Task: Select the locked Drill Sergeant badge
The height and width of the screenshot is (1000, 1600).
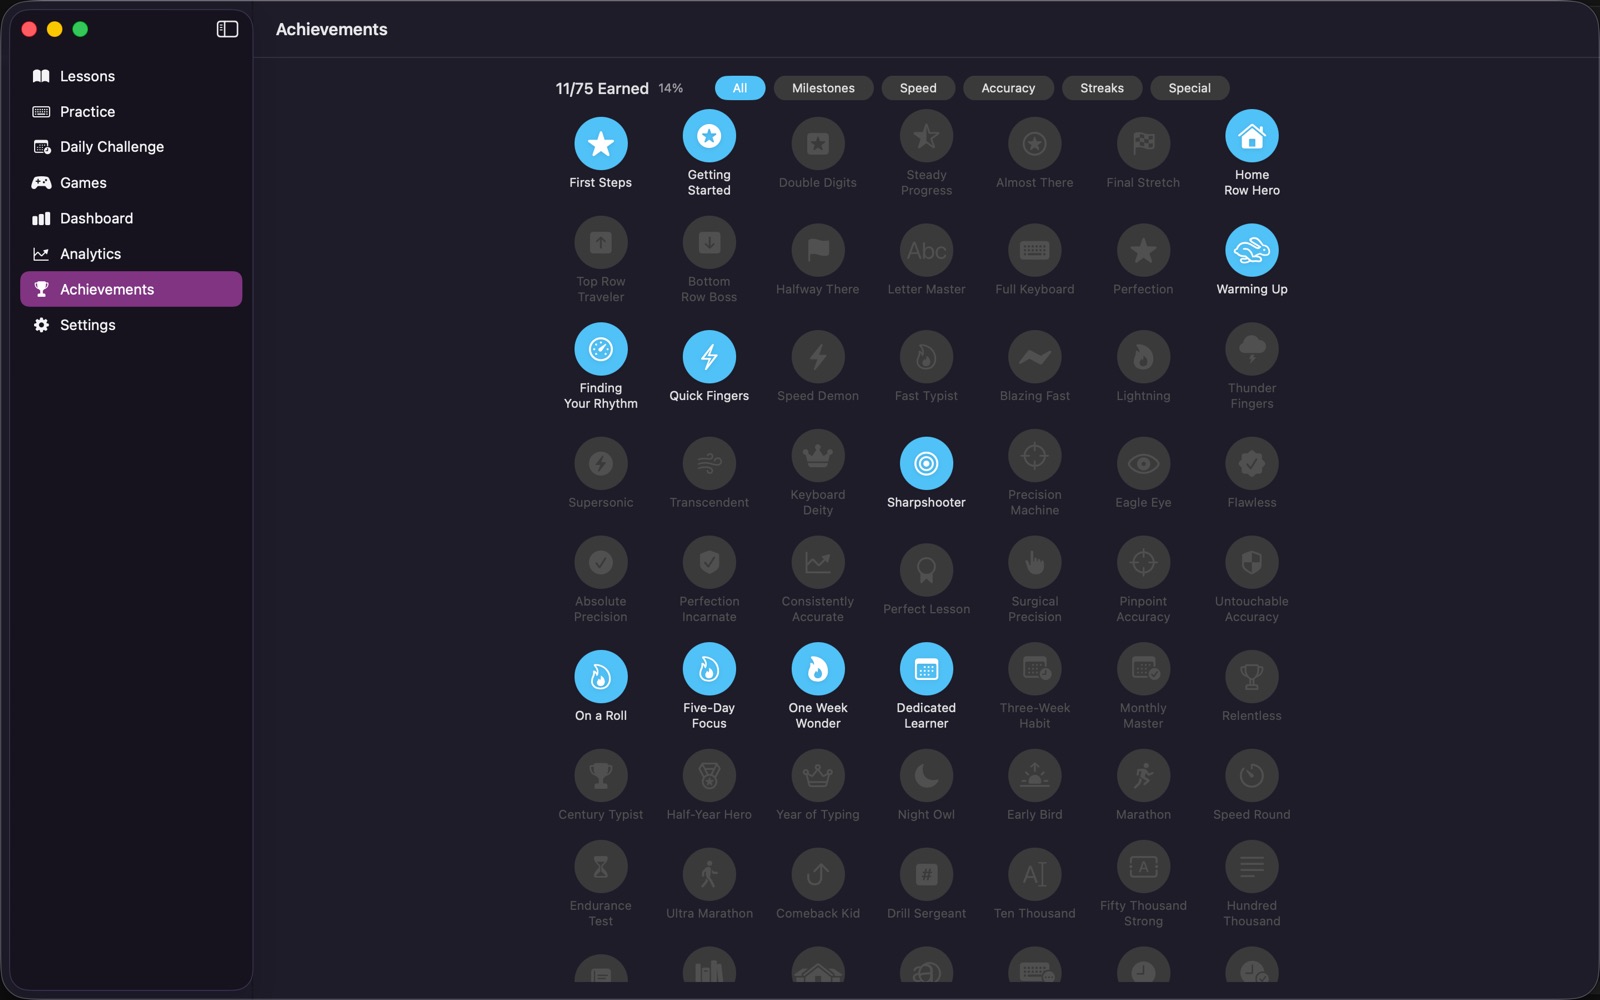Action: [x=926, y=875]
